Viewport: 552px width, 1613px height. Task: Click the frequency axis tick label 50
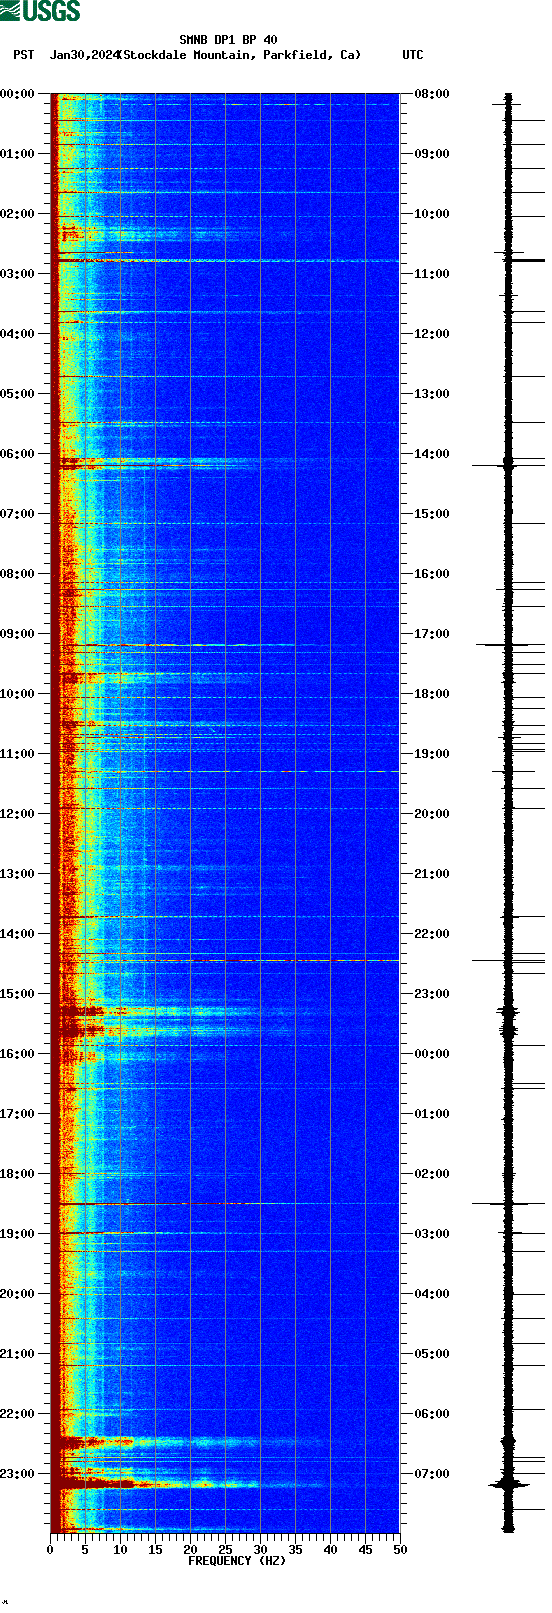[400, 1550]
